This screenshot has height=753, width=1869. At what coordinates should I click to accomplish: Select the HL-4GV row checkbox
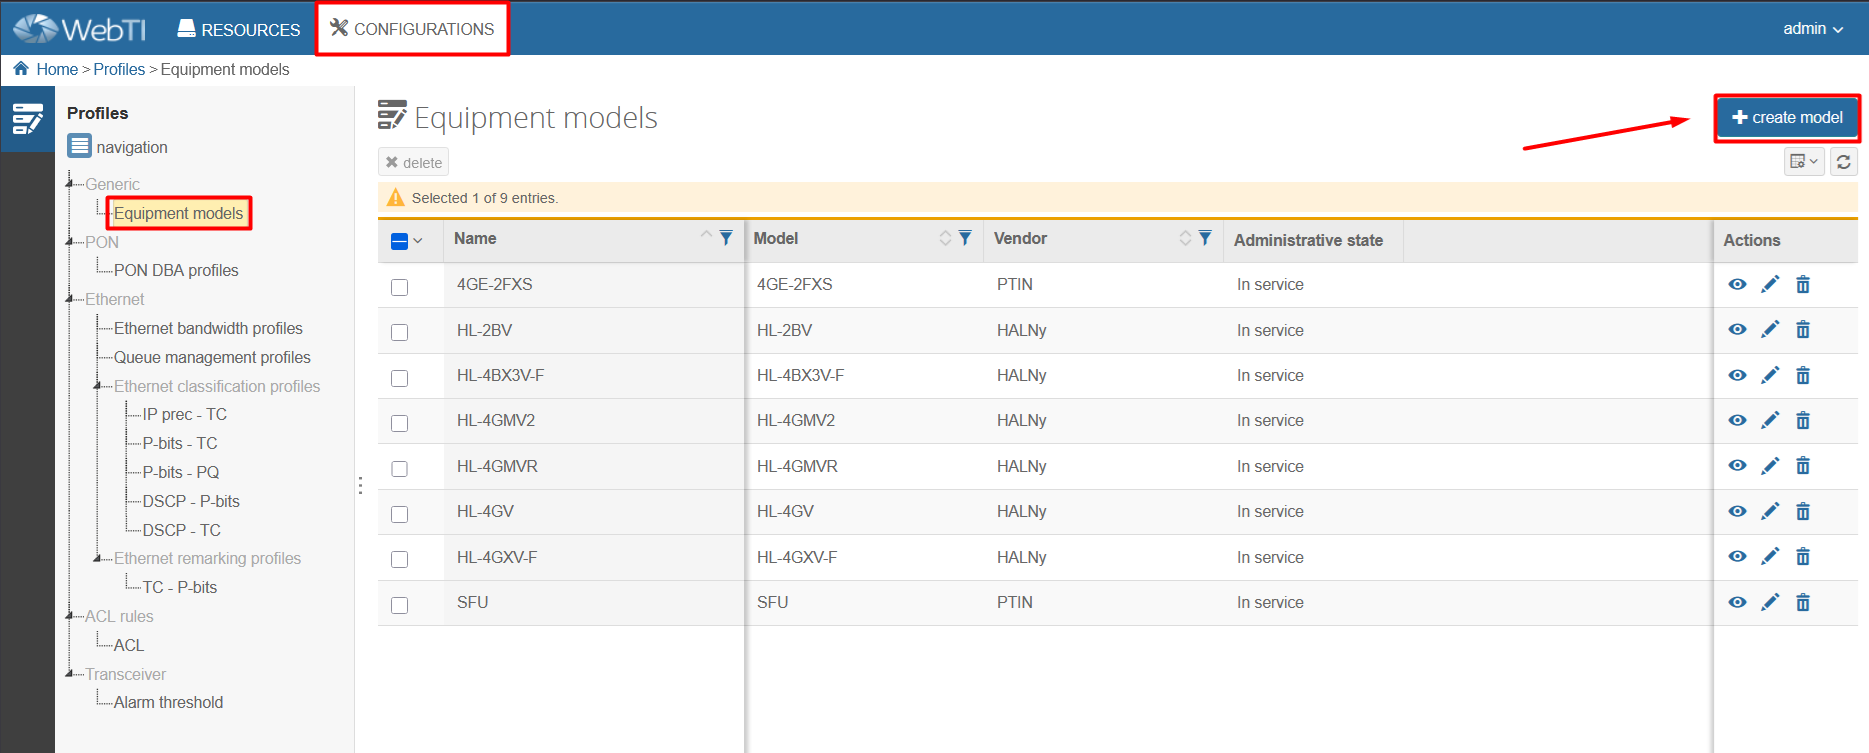coord(400,514)
